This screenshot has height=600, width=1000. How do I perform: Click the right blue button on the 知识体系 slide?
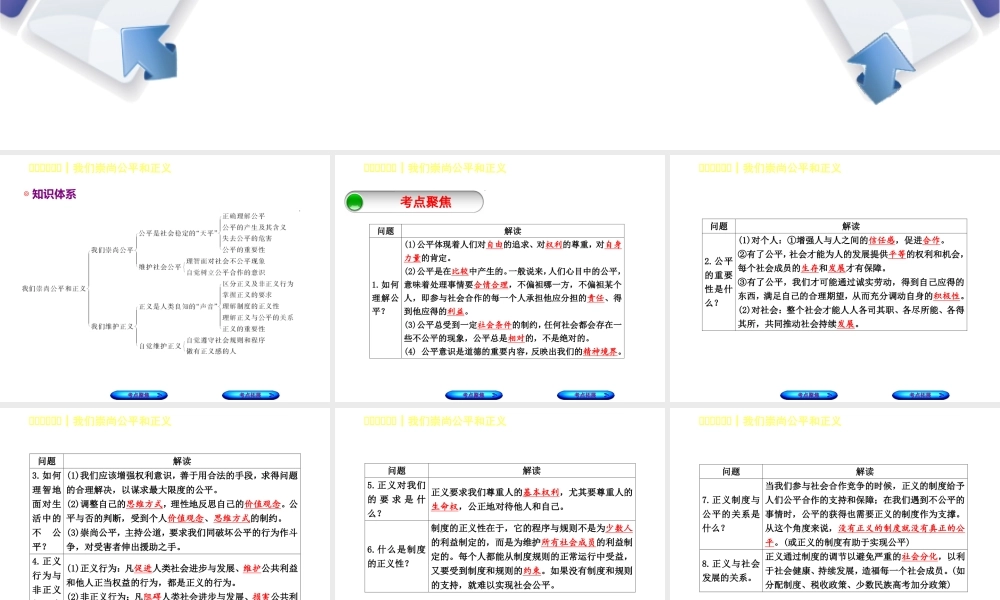pos(251,395)
